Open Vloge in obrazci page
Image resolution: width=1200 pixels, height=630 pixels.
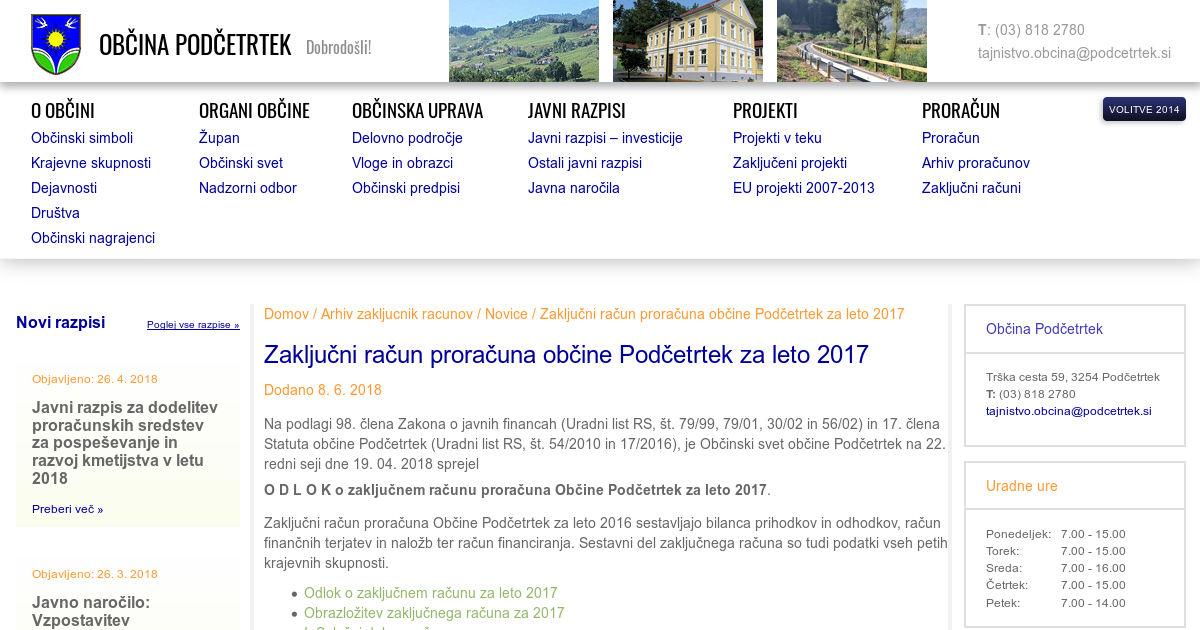[402, 163]
